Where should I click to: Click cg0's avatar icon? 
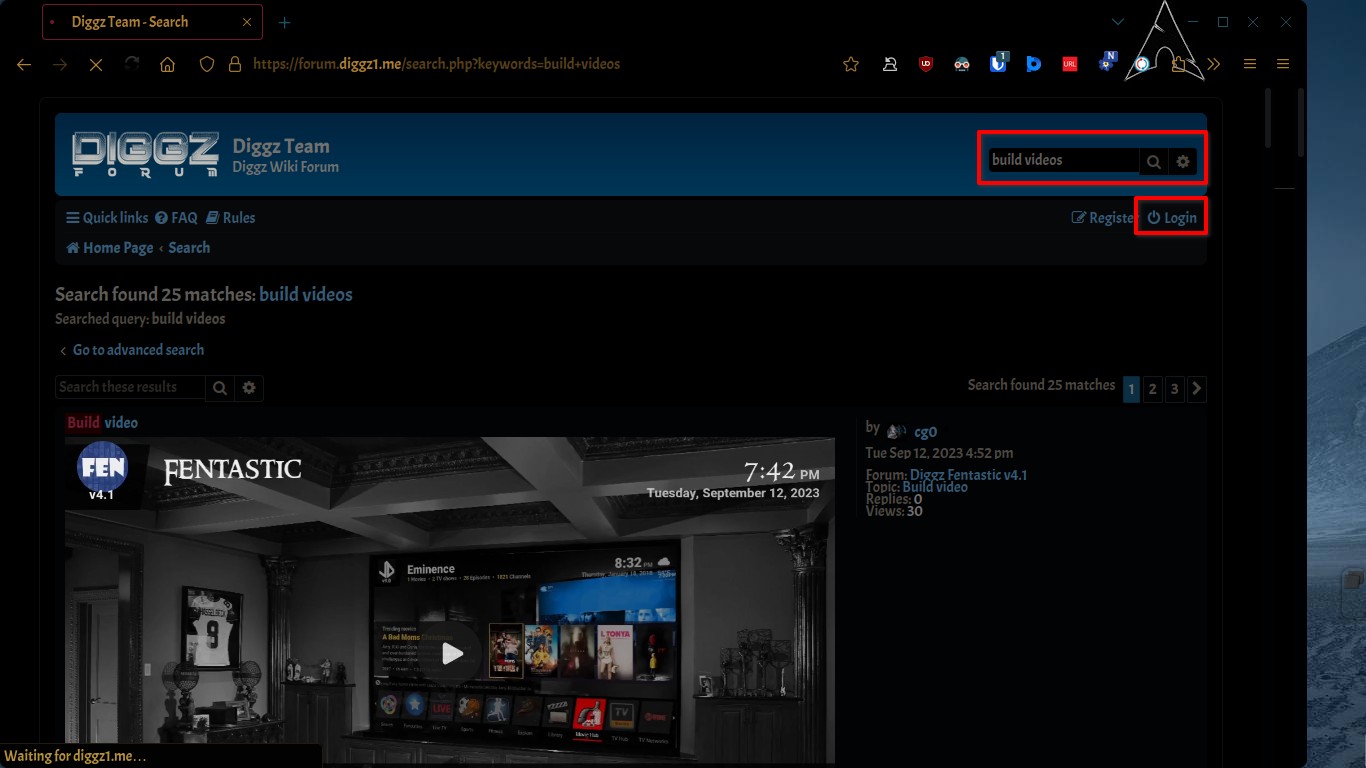(896, 432)
